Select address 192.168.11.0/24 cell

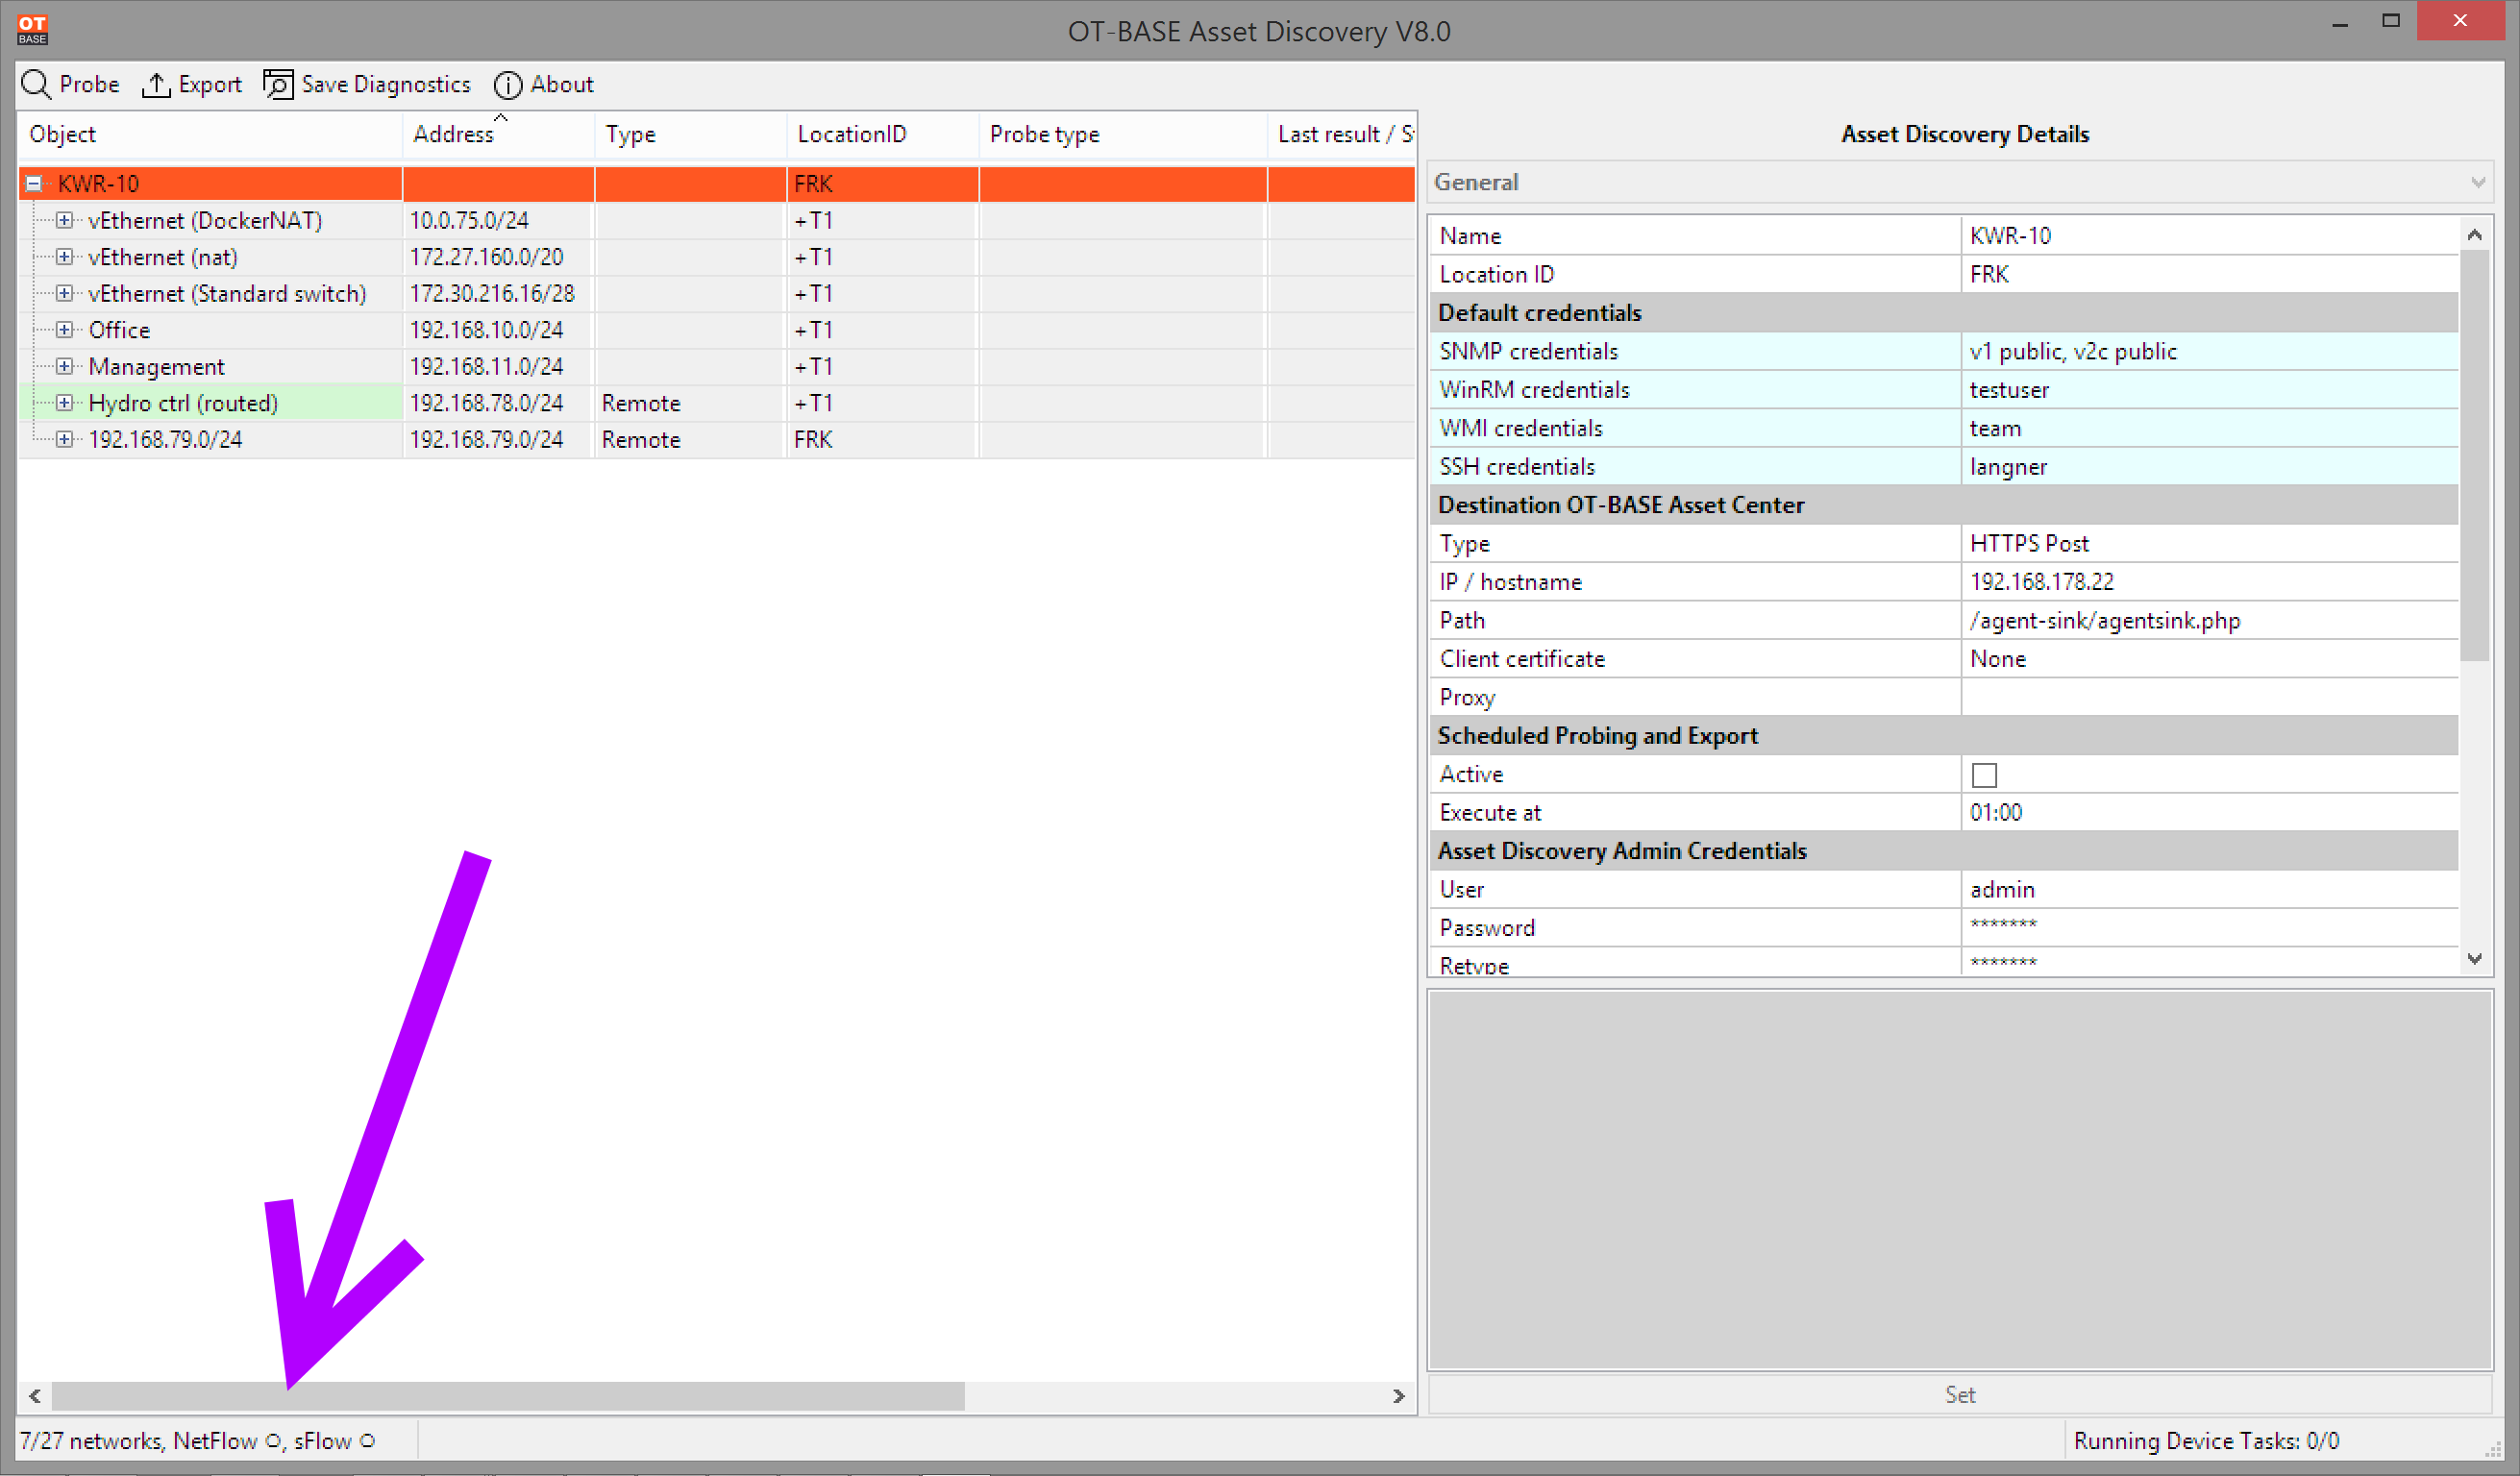[x=498, y=366]
